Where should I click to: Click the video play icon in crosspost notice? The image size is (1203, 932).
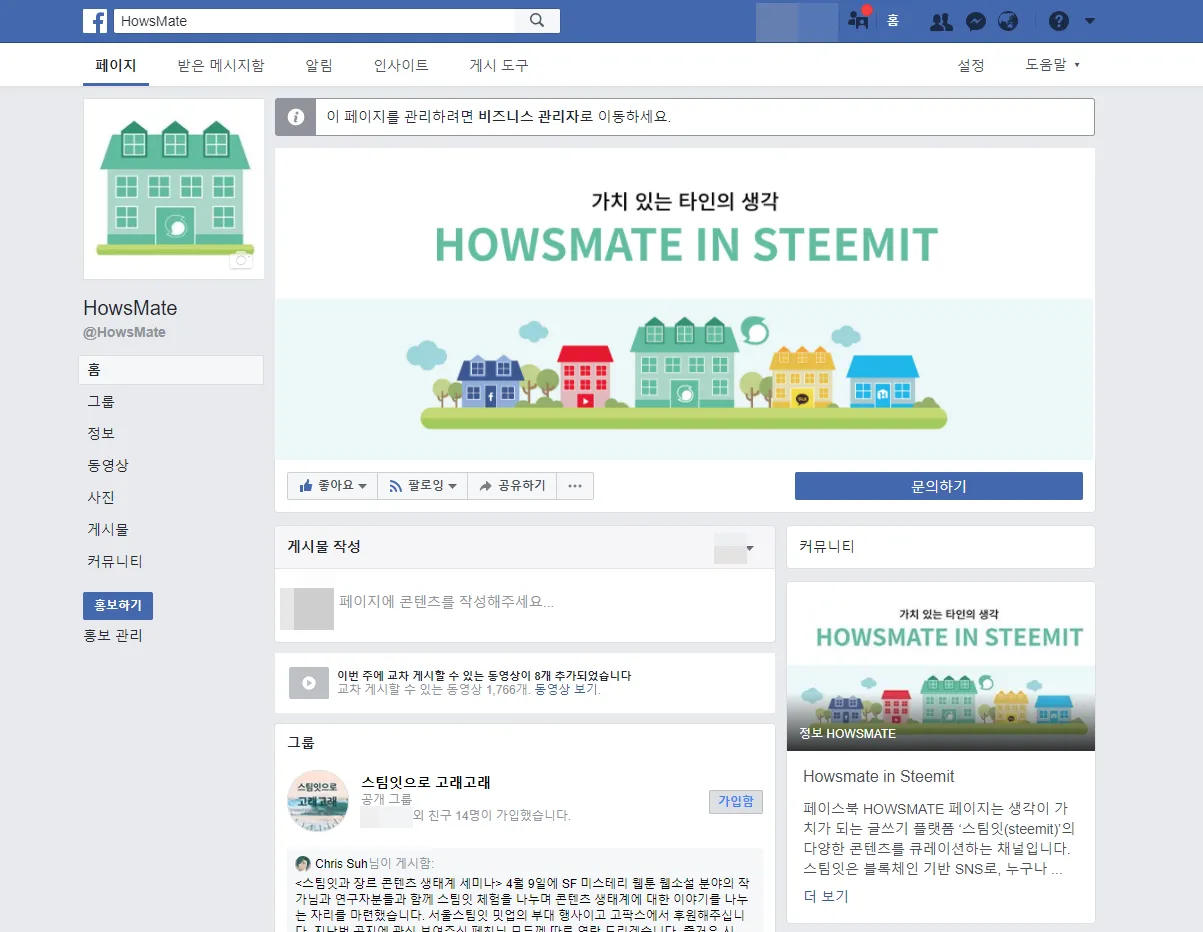tap(309, 683)
